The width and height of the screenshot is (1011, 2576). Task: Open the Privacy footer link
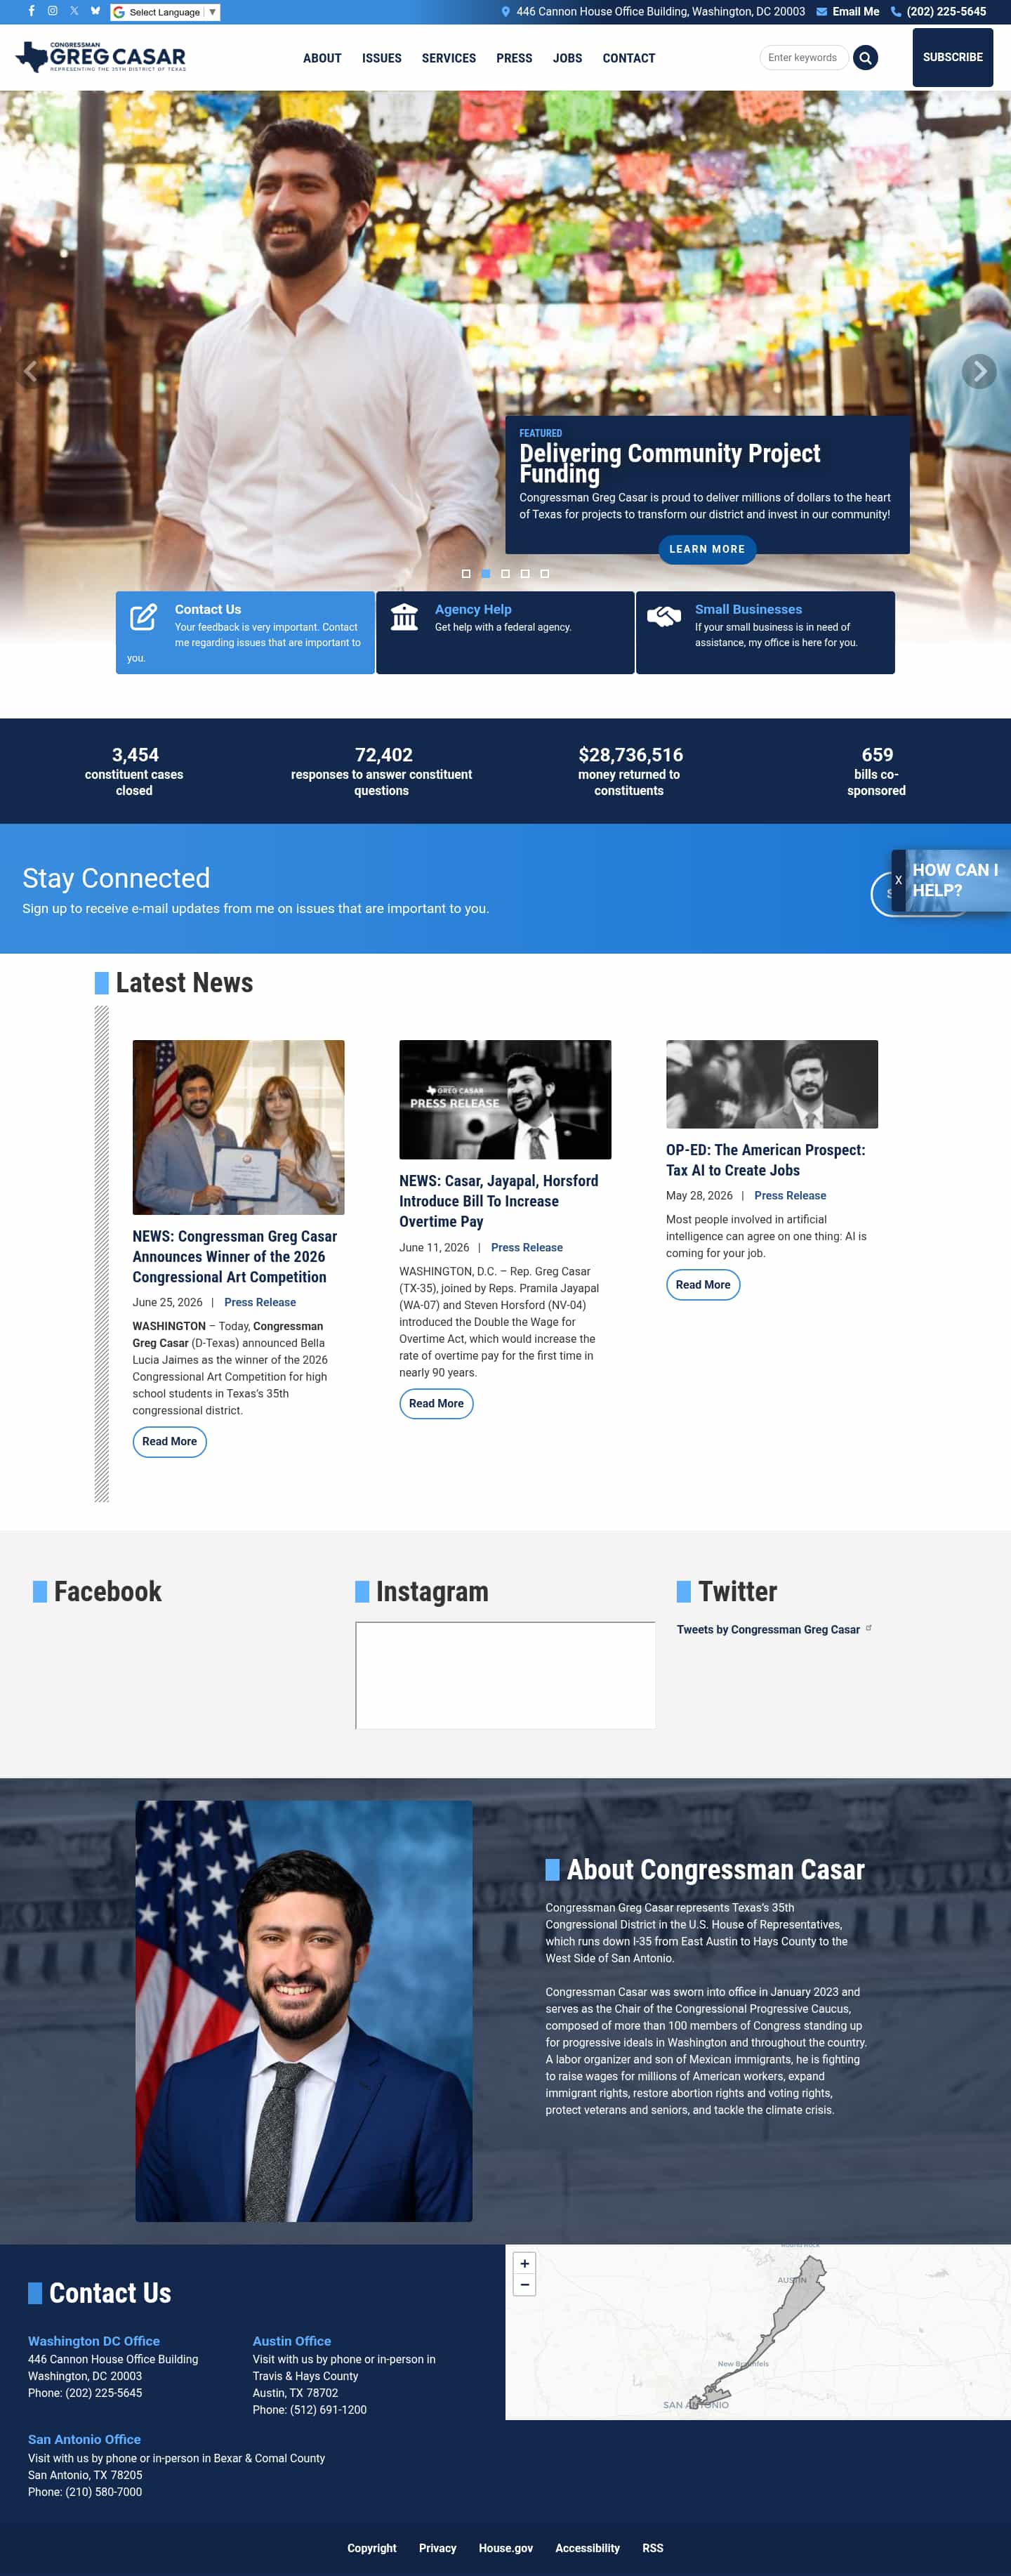(x=437, y=2548)
